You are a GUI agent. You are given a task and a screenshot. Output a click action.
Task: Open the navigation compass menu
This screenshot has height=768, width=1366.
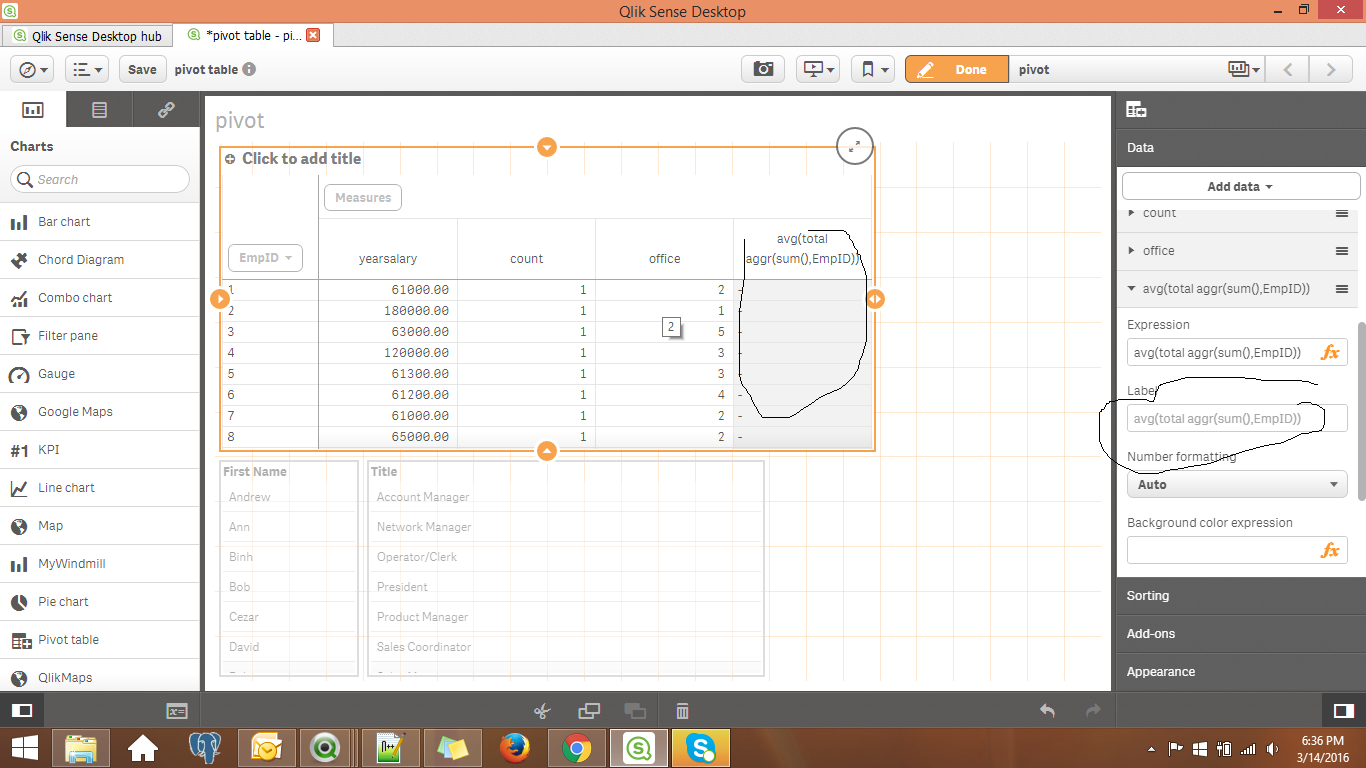(33, 69)
